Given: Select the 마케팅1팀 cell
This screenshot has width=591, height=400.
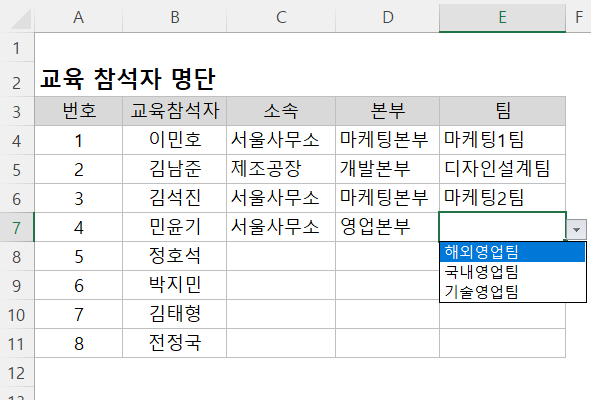Looking at the screenshot, I should coord(502,140).
